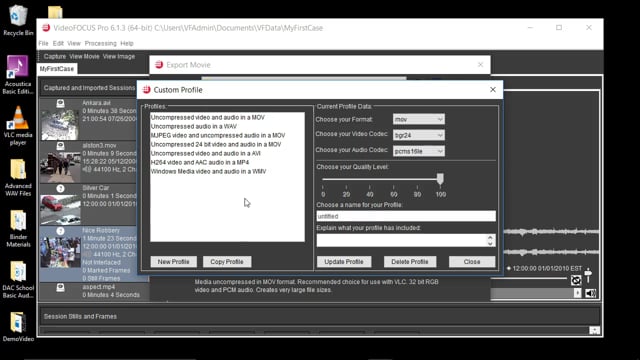The height and width of the screenshot is (360, 640).
Task: Click the help icon on Nice Robbery session
Action: click(60, 231)
